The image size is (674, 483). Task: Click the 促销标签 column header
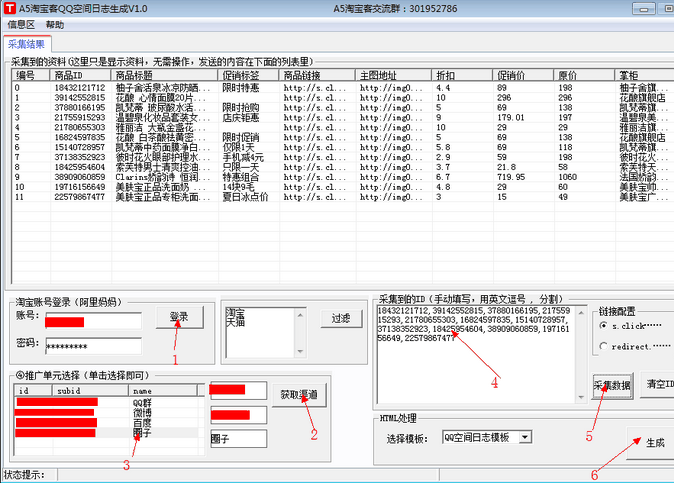click(248, 75)
